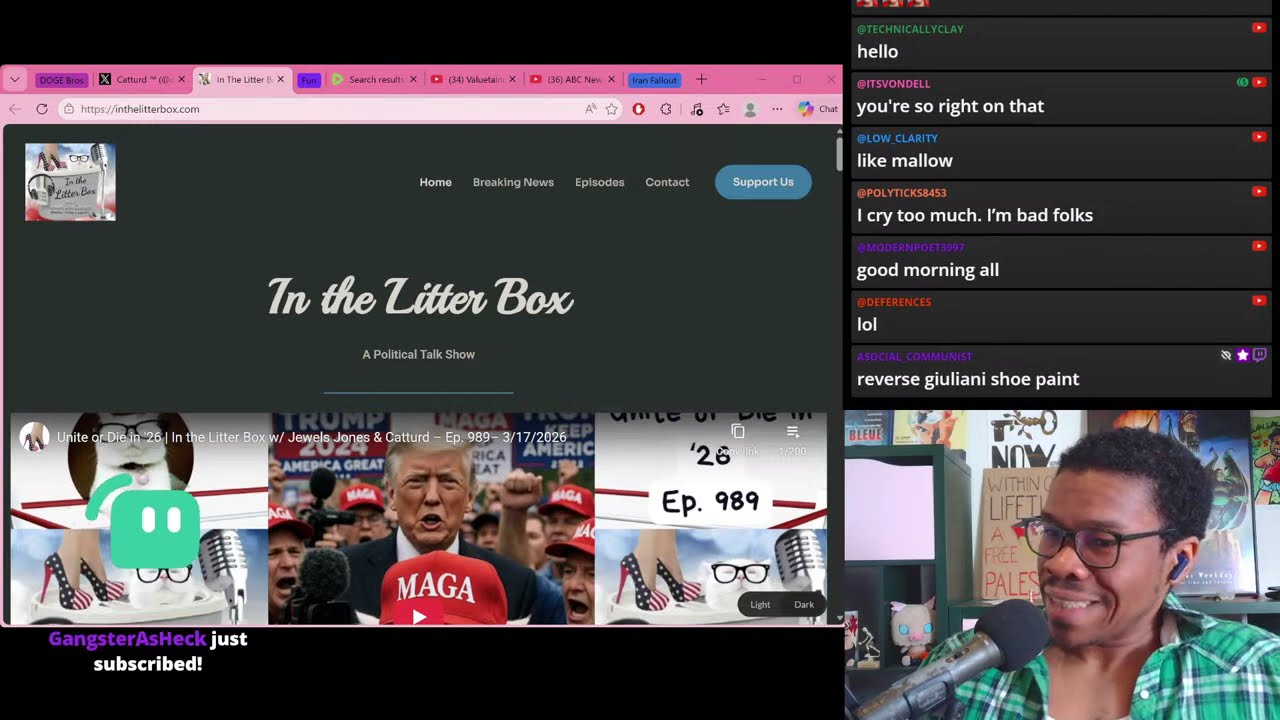Open the Extensions puzzle-piece icon
The height and width of the screenshot is (720, 1280).
[x=666, y=109]
